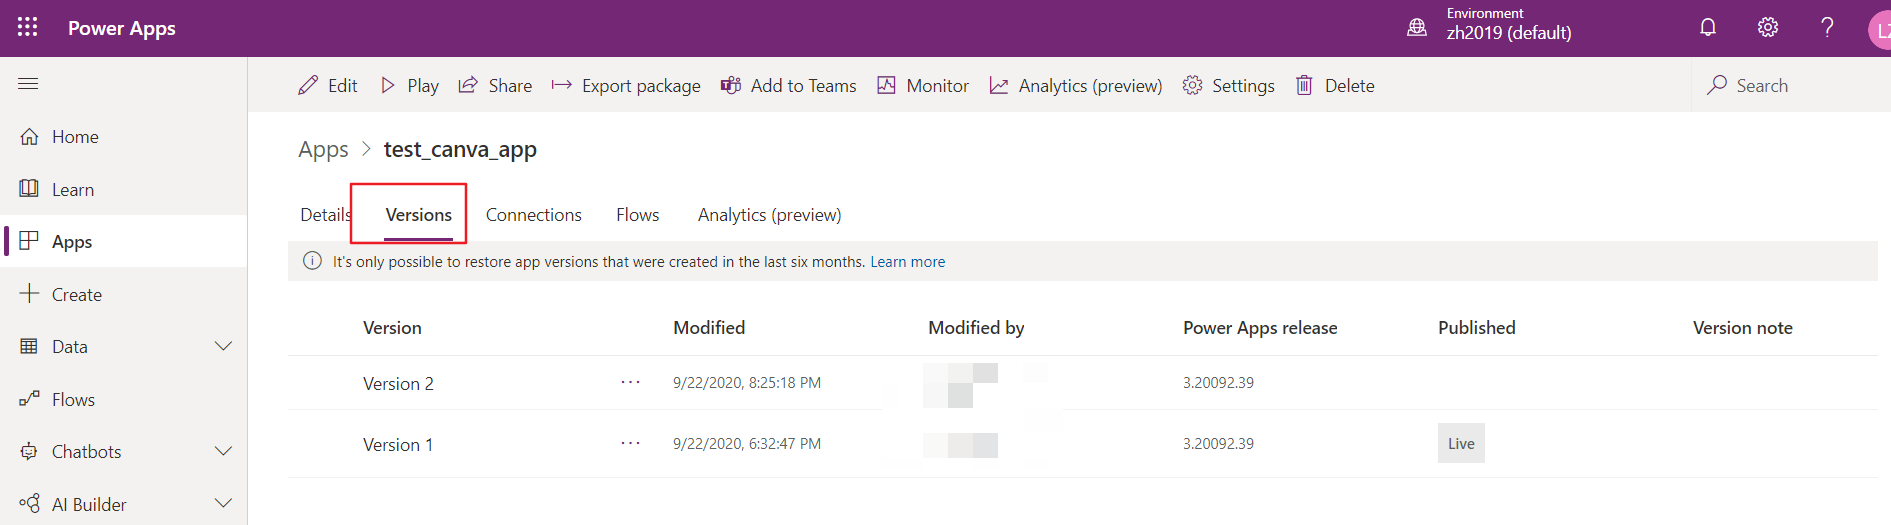
Task: Click the Edit button label
Action: [x=343, y=86]
